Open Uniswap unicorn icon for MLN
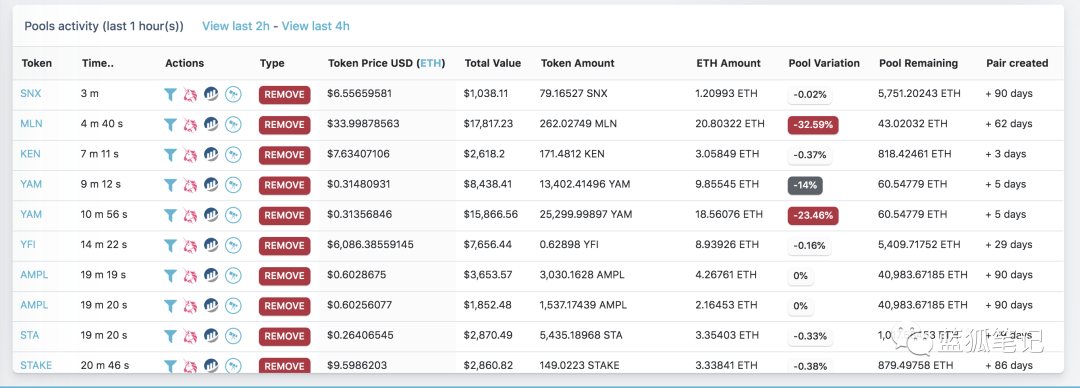 point(190,125)
